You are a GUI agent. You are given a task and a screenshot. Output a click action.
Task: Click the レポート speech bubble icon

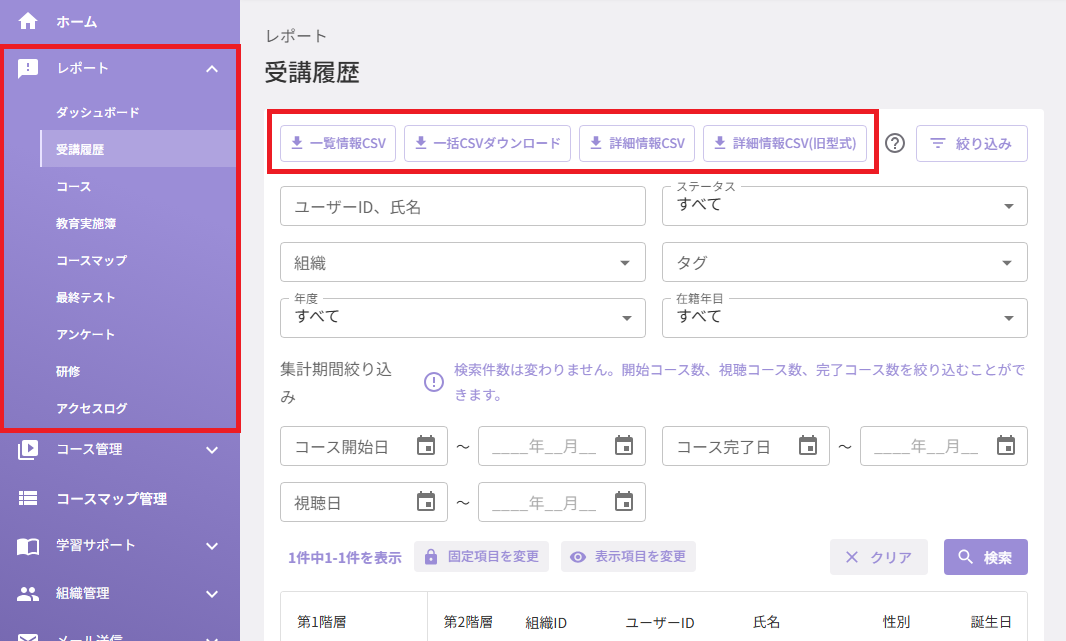(x=28, y=69)
